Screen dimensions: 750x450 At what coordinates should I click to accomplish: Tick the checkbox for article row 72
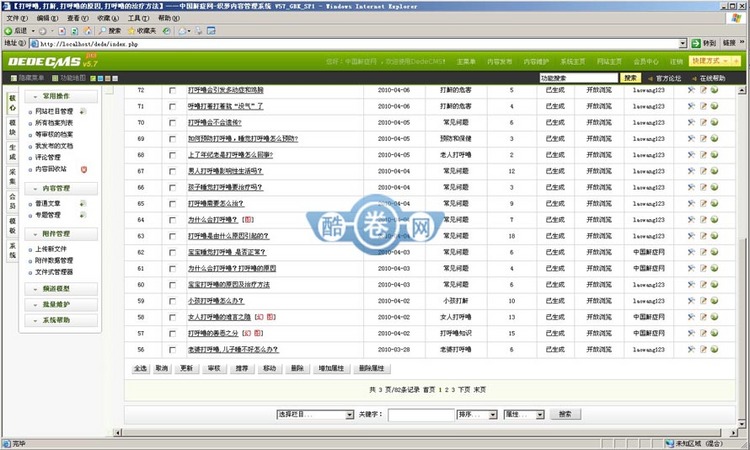coord(172,90)
